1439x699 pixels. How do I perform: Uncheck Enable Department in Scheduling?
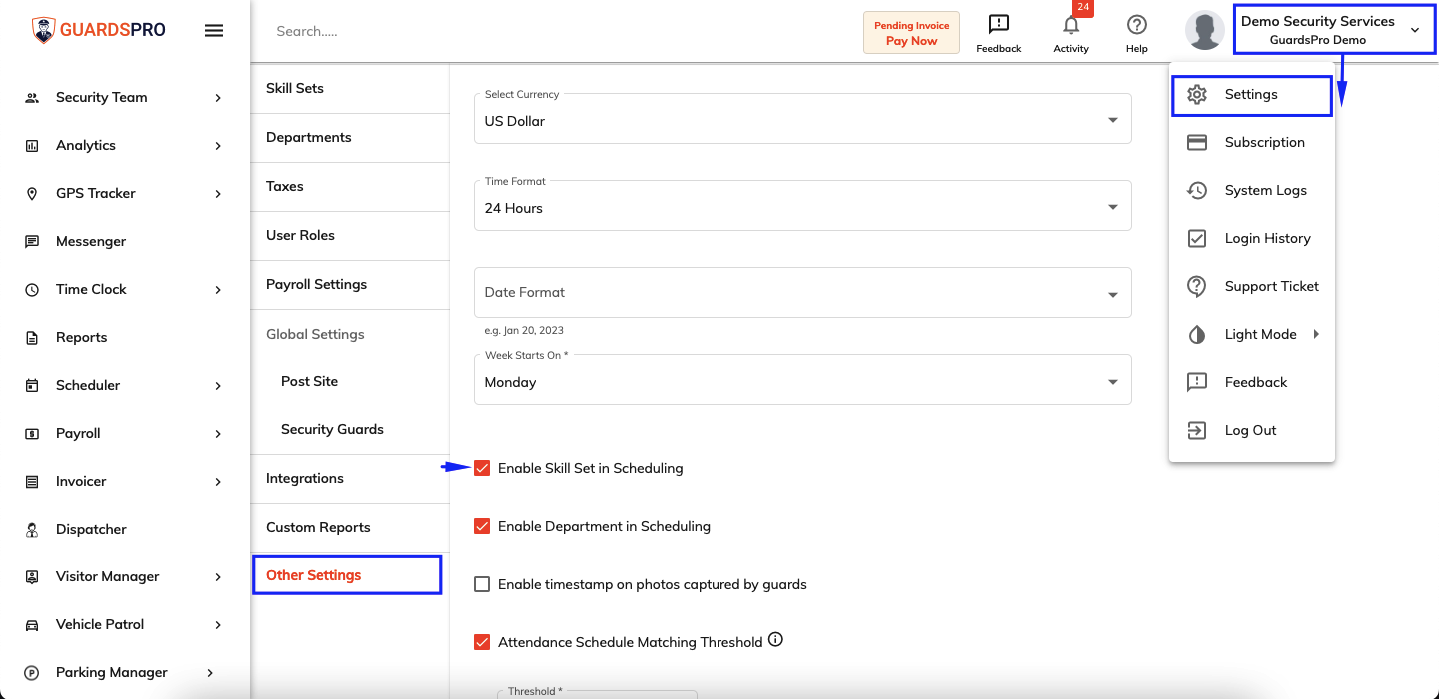click(482, 526)
